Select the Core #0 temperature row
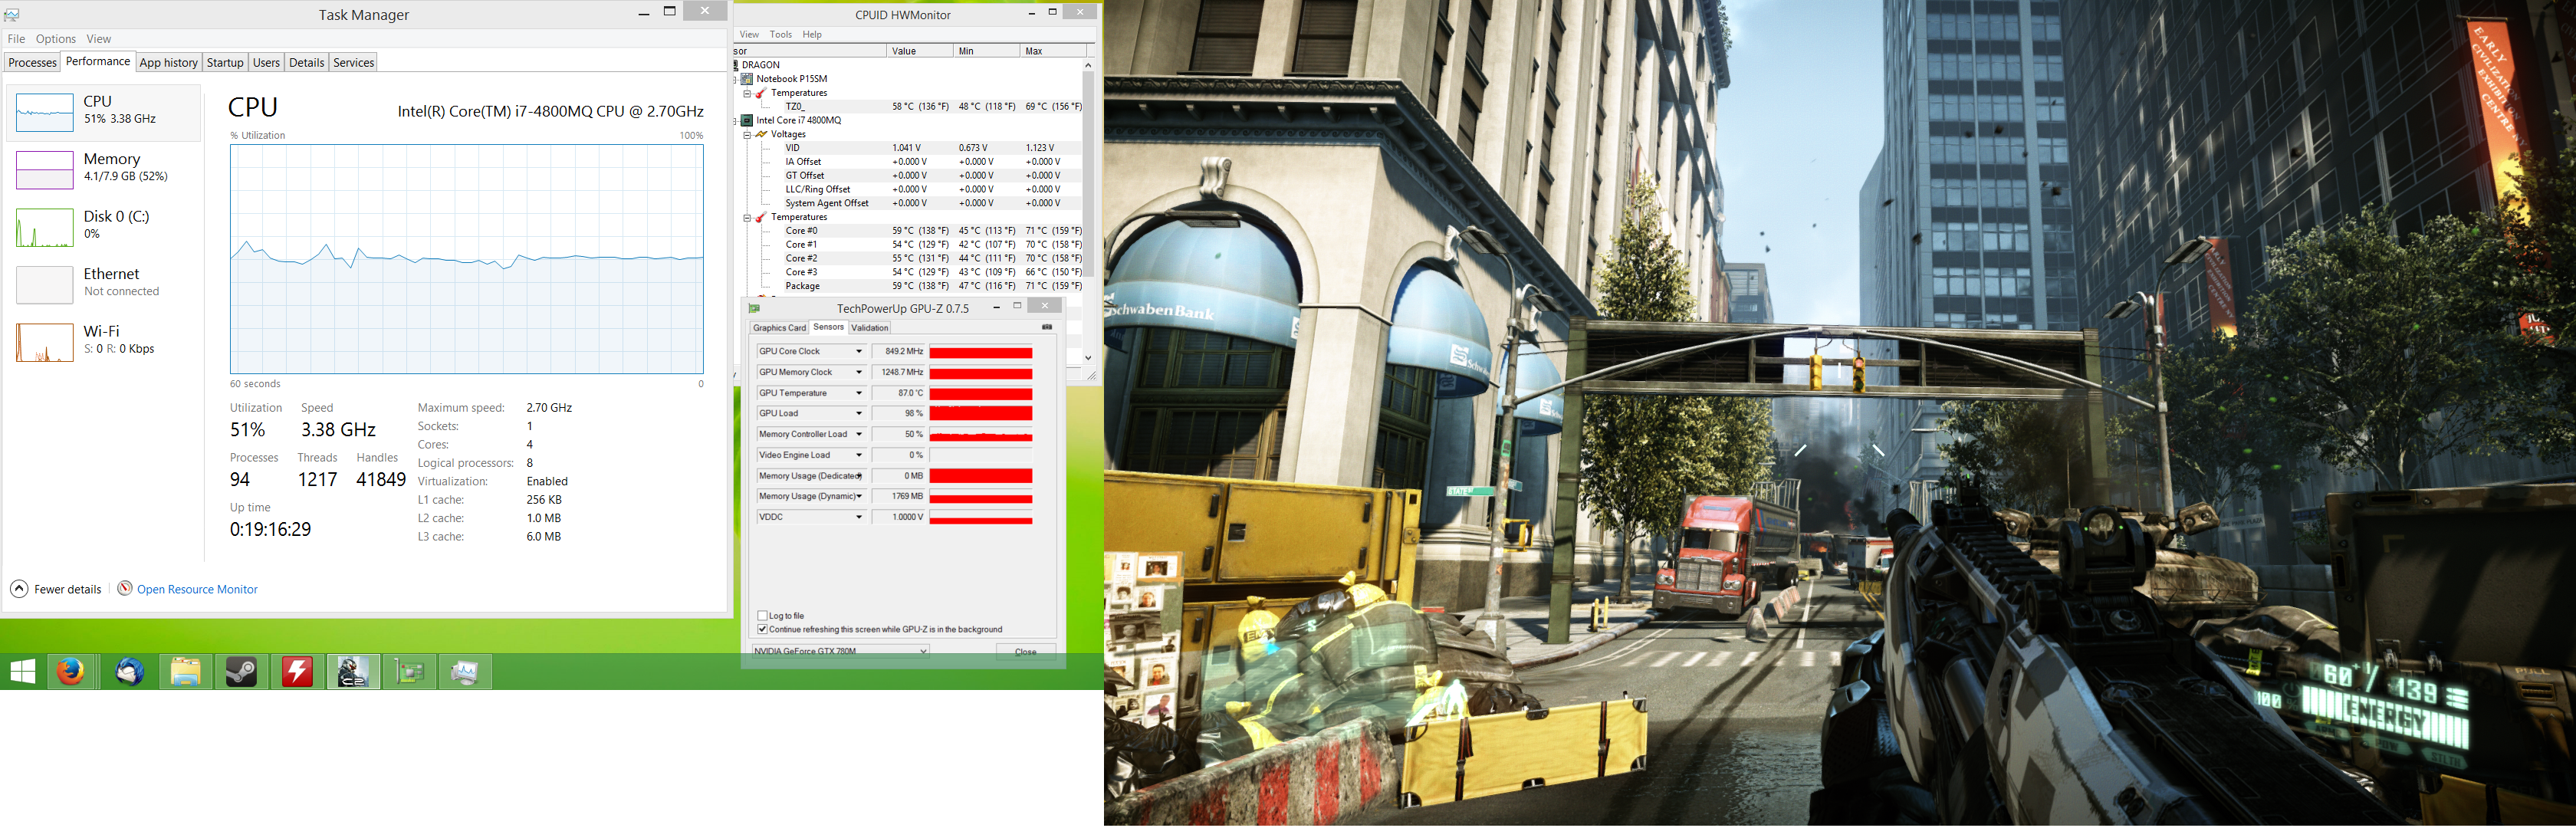The image size is (2576, 828). (x=932, y=231)
